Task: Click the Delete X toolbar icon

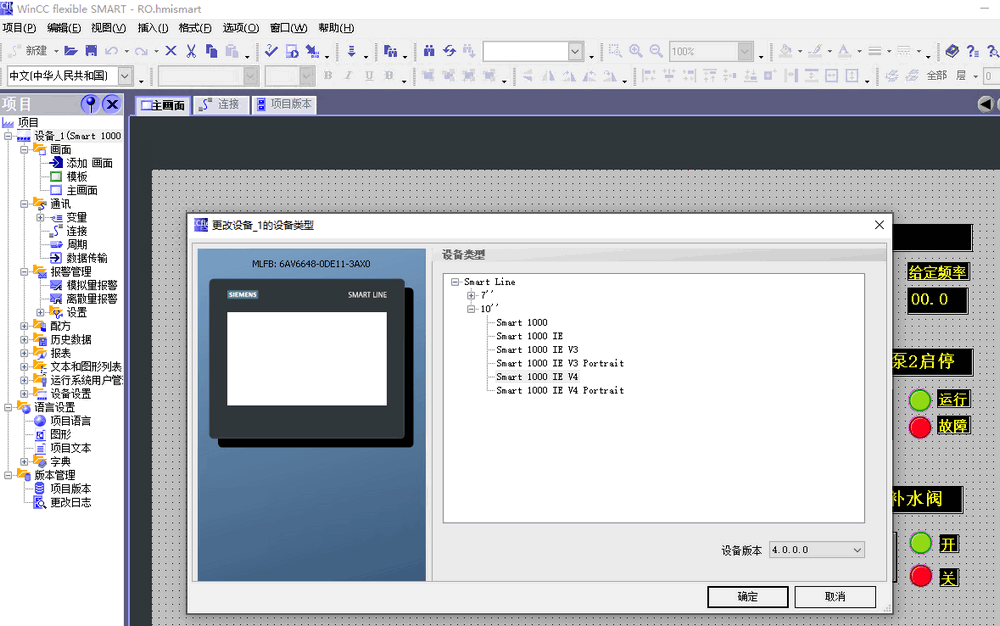Action: 171,51
